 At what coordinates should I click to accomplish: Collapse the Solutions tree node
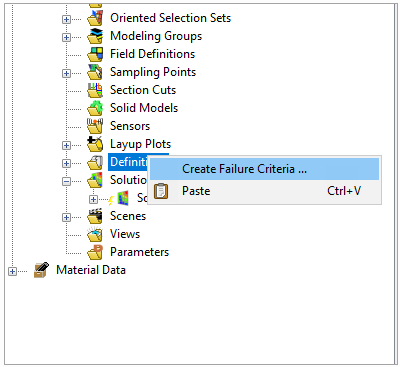pos(66,181)
